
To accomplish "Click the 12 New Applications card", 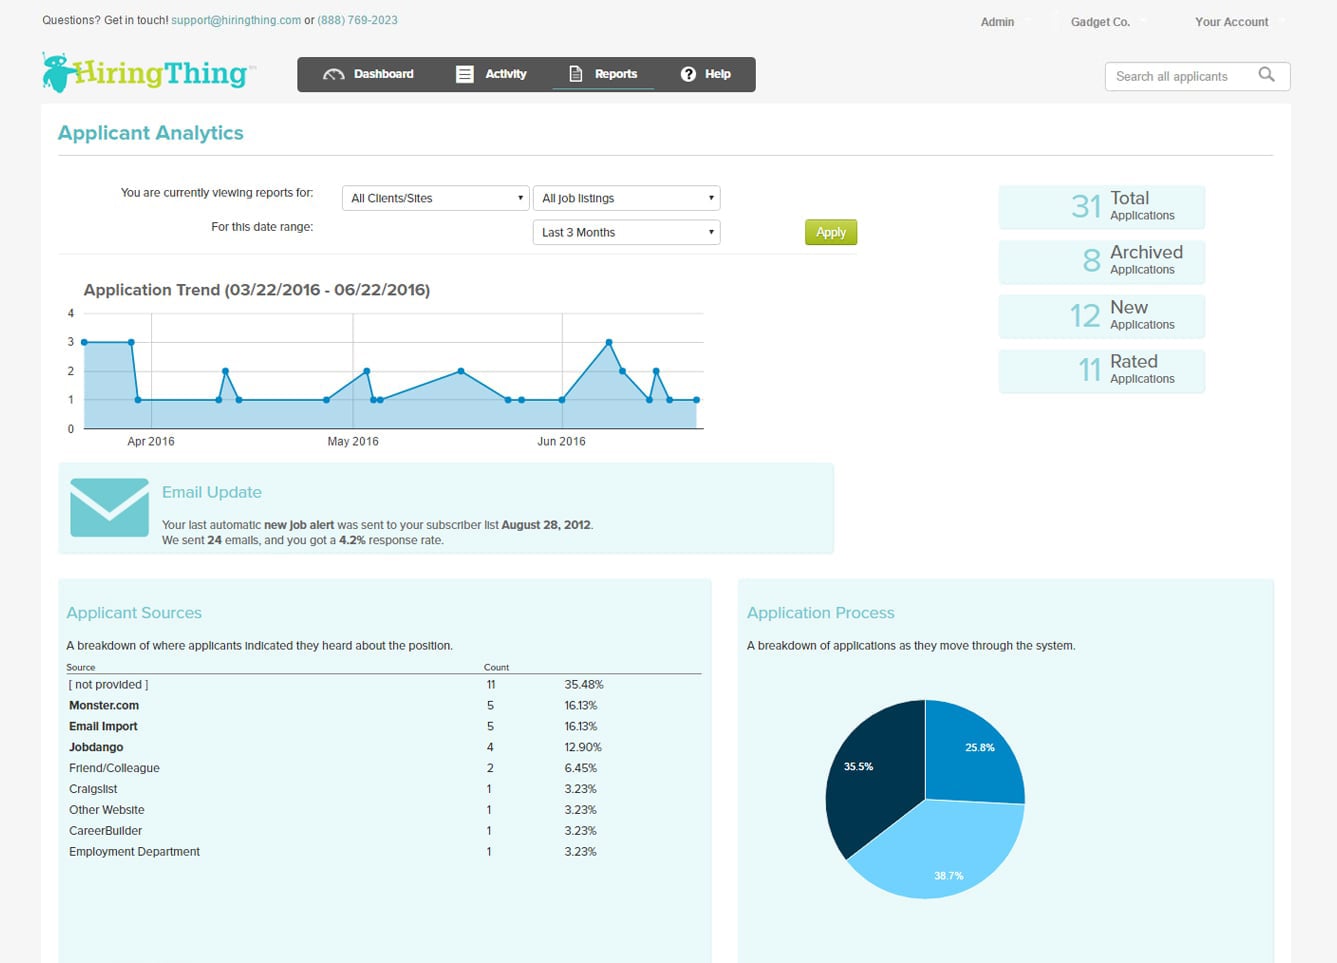I will point(1102,316).
